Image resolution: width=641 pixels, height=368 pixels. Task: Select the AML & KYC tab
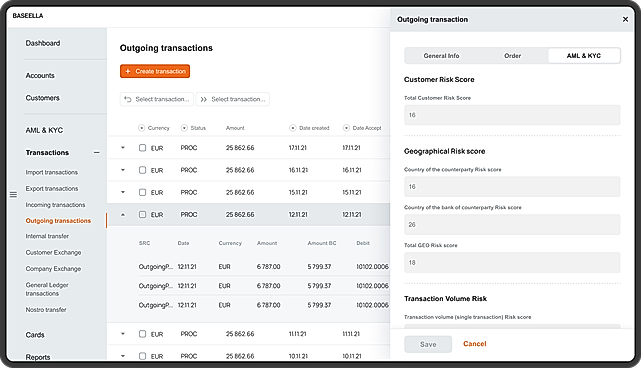584,56
